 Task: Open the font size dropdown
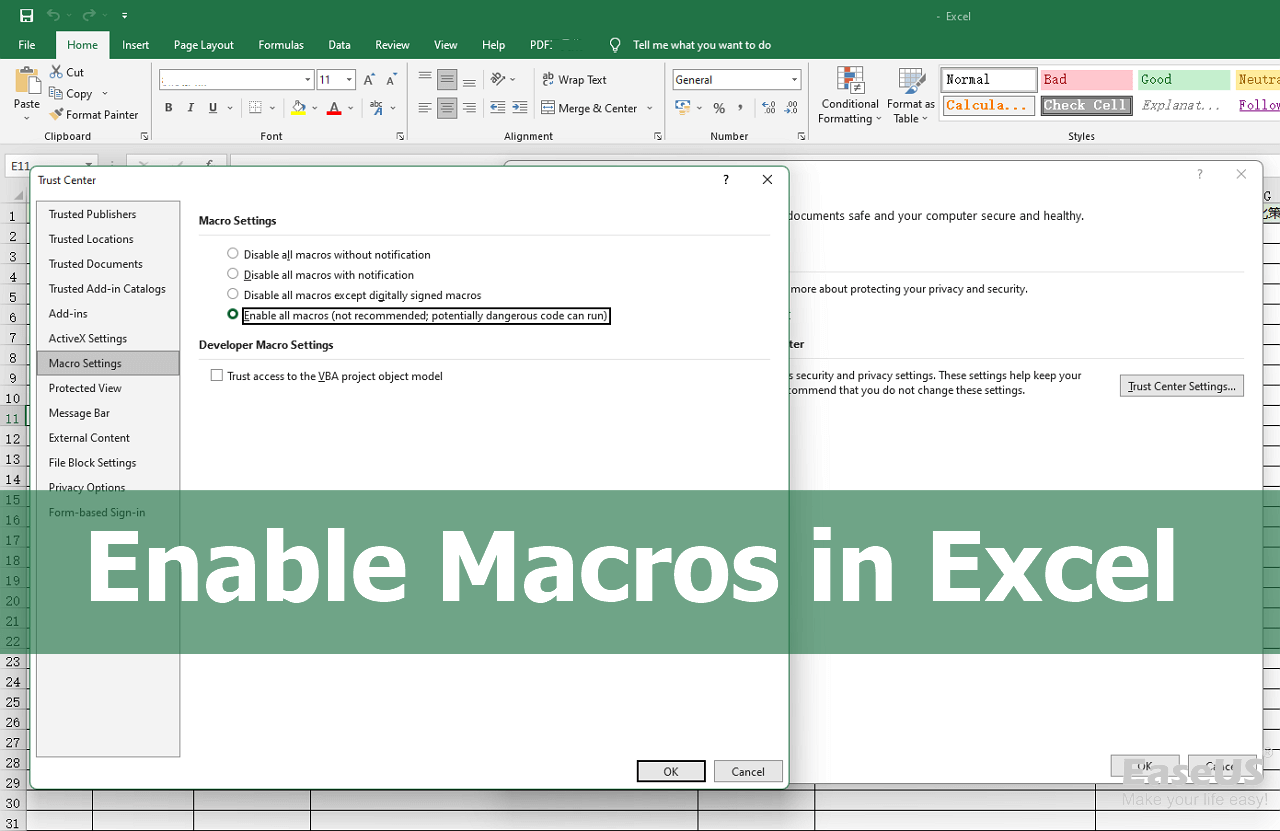click(x=349, y=80)
